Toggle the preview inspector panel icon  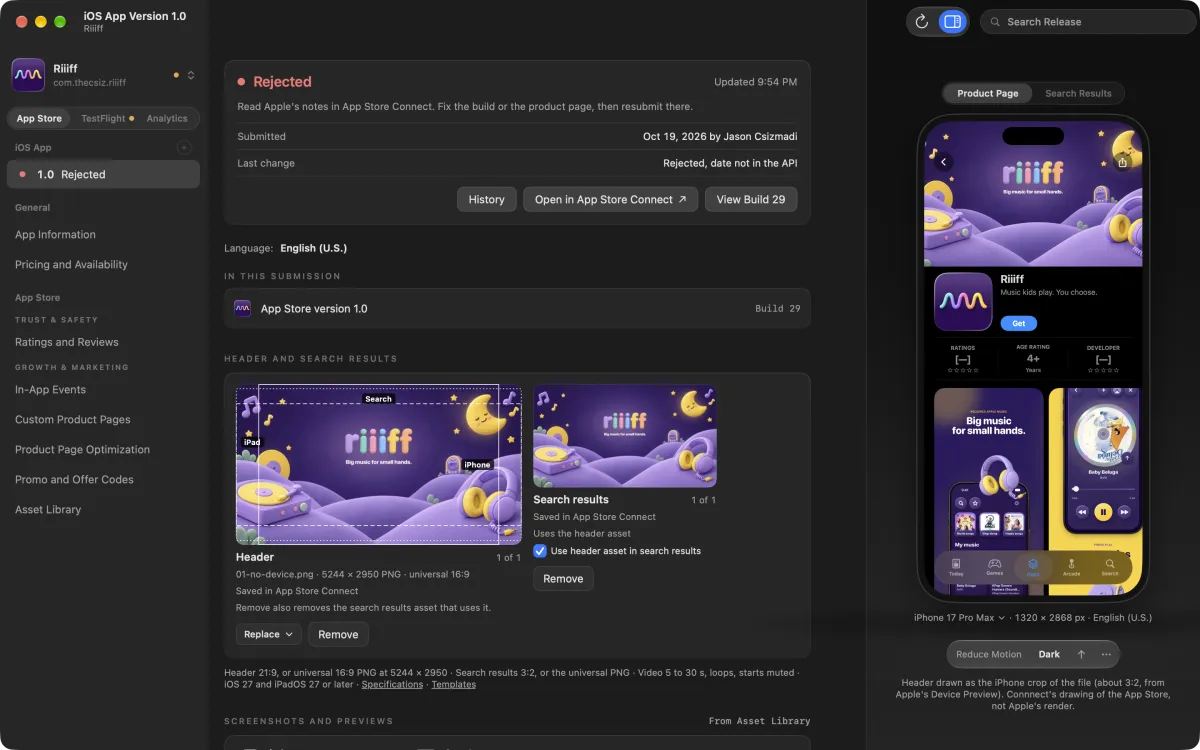tap(952, 21)
